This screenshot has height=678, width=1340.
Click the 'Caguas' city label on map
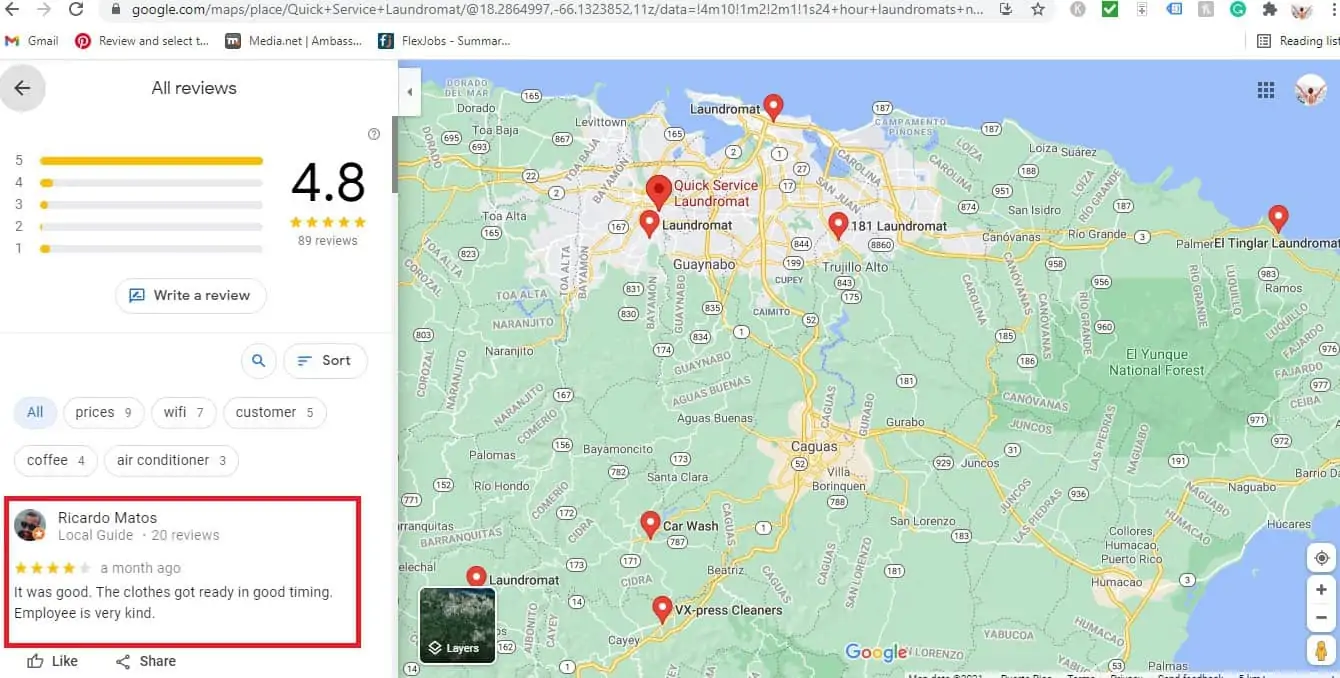814,446
